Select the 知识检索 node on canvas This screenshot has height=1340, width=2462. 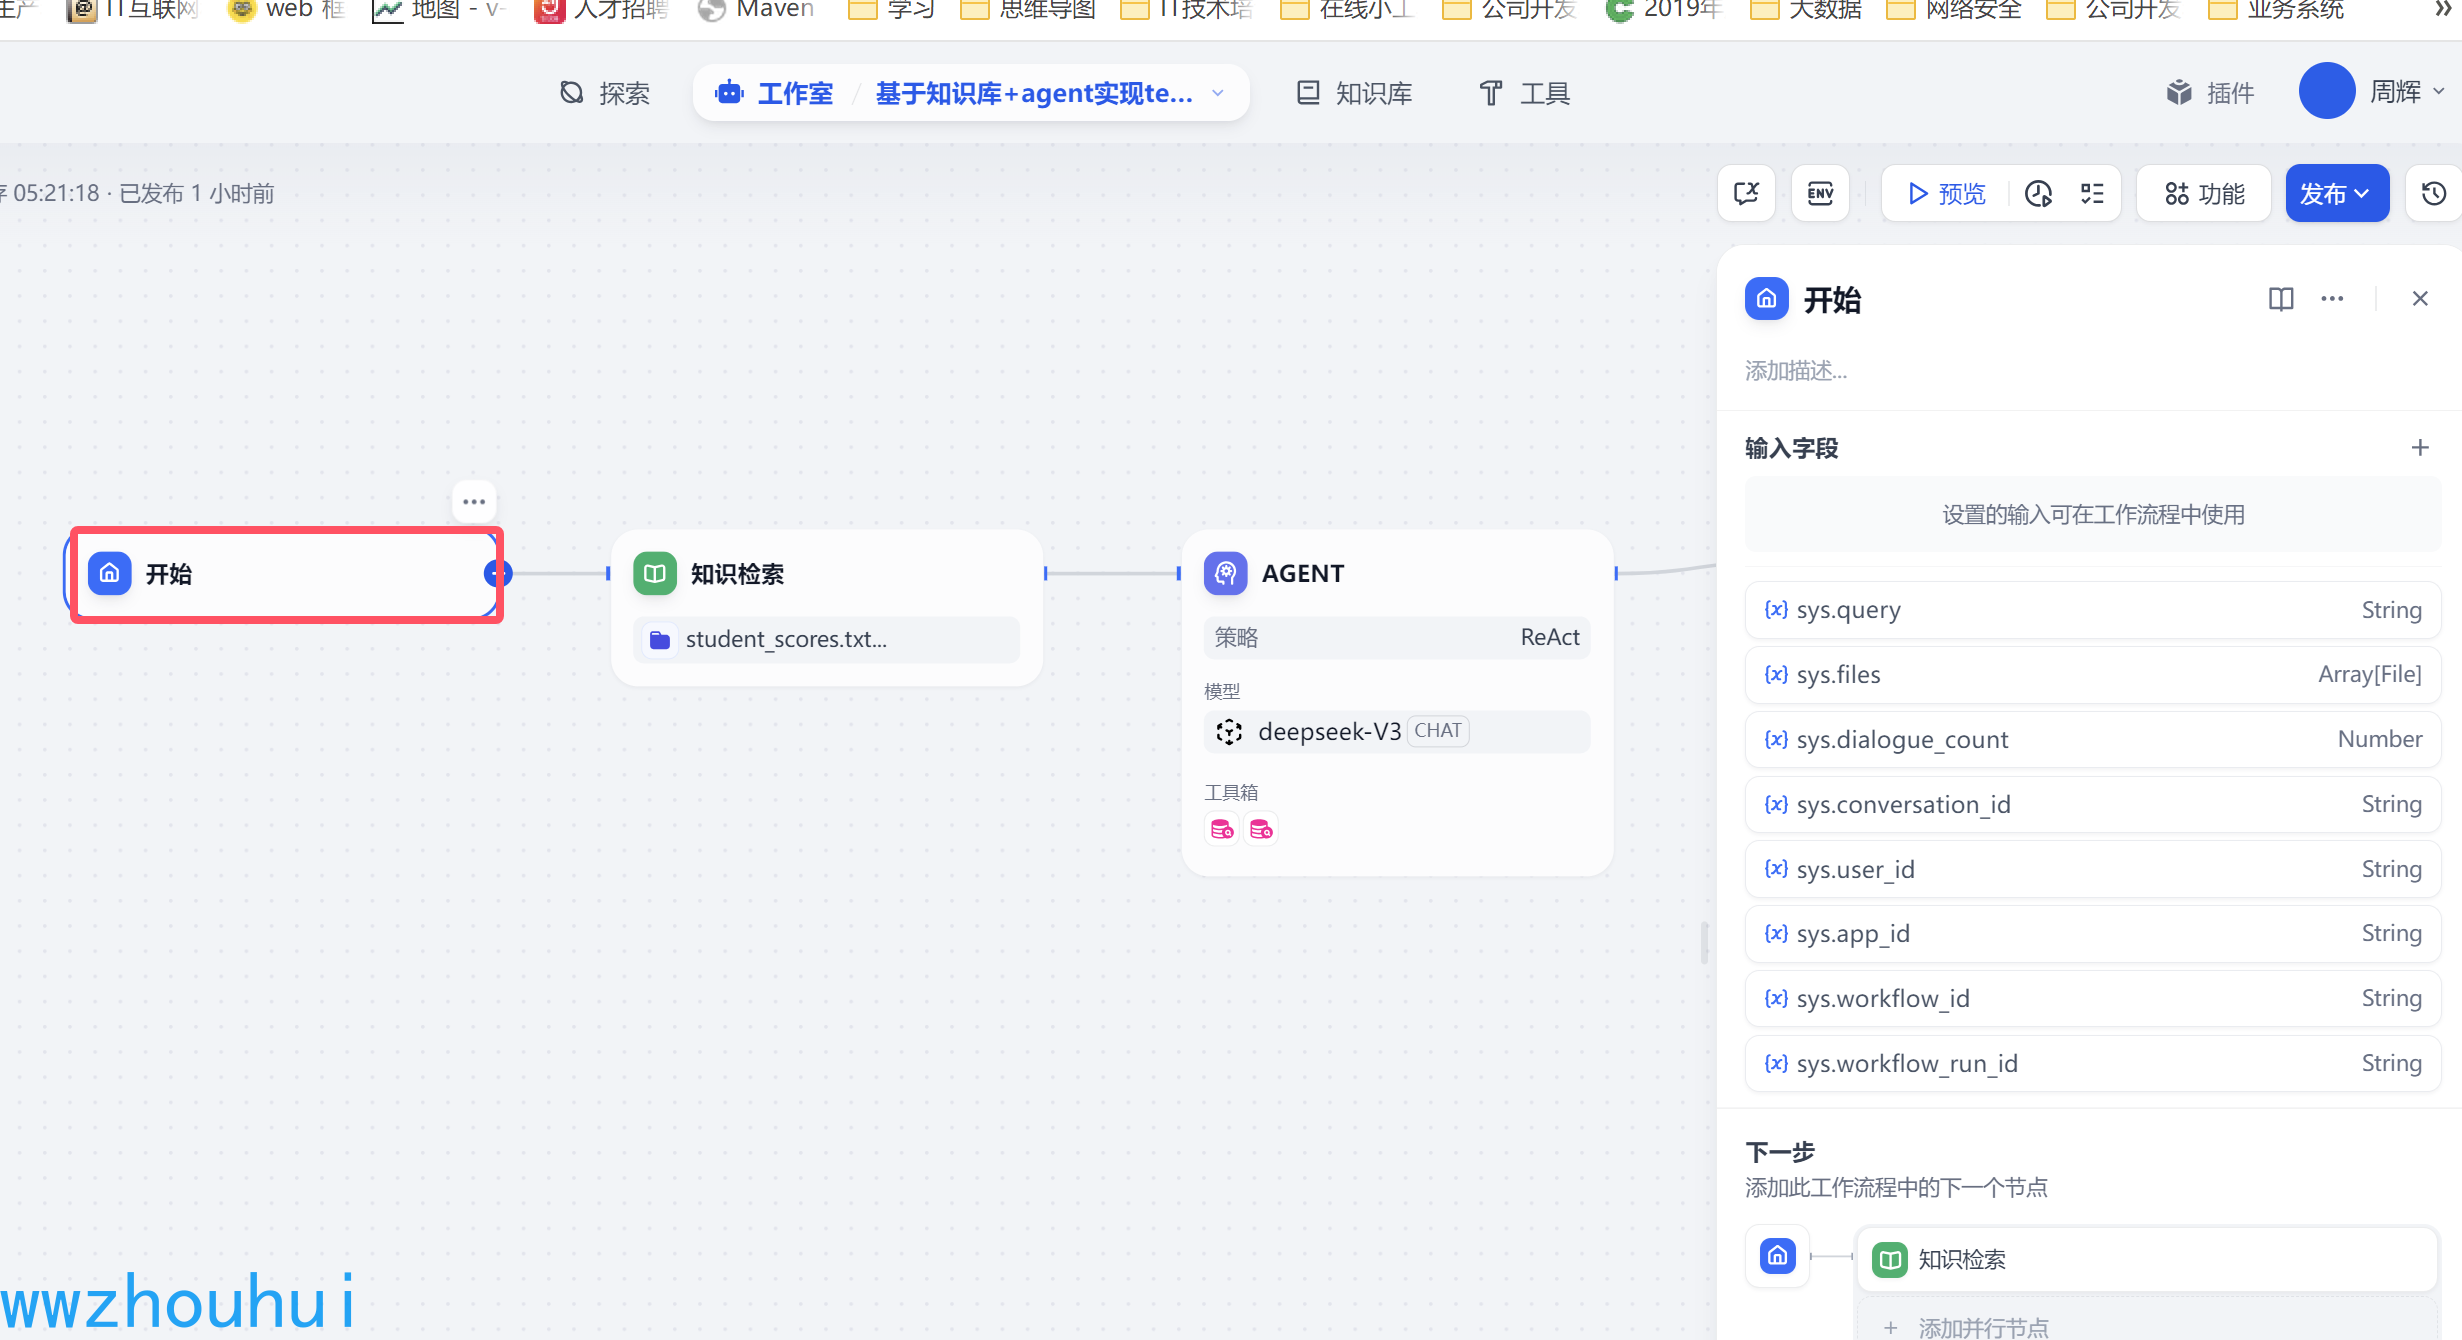(826, 574)
